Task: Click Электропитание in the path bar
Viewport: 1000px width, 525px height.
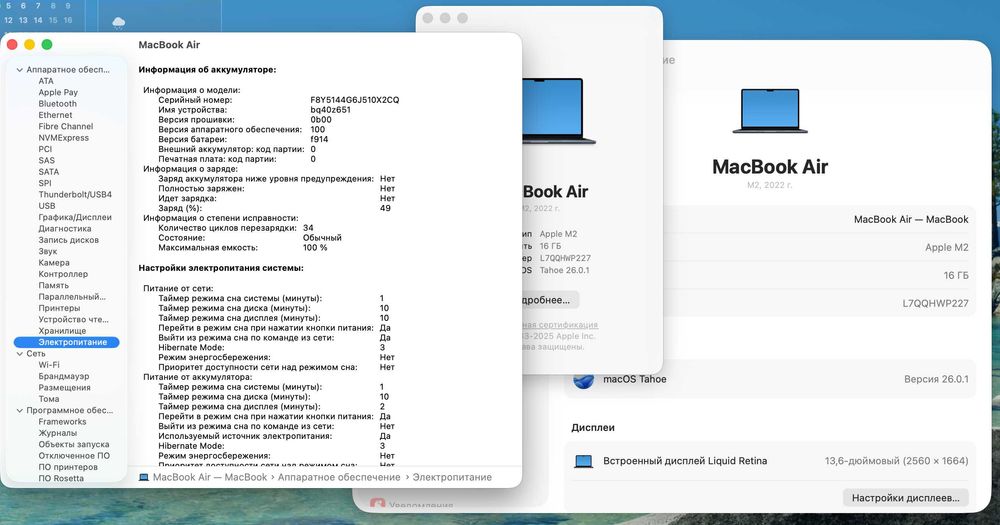Action: click(x=452, y=478)
